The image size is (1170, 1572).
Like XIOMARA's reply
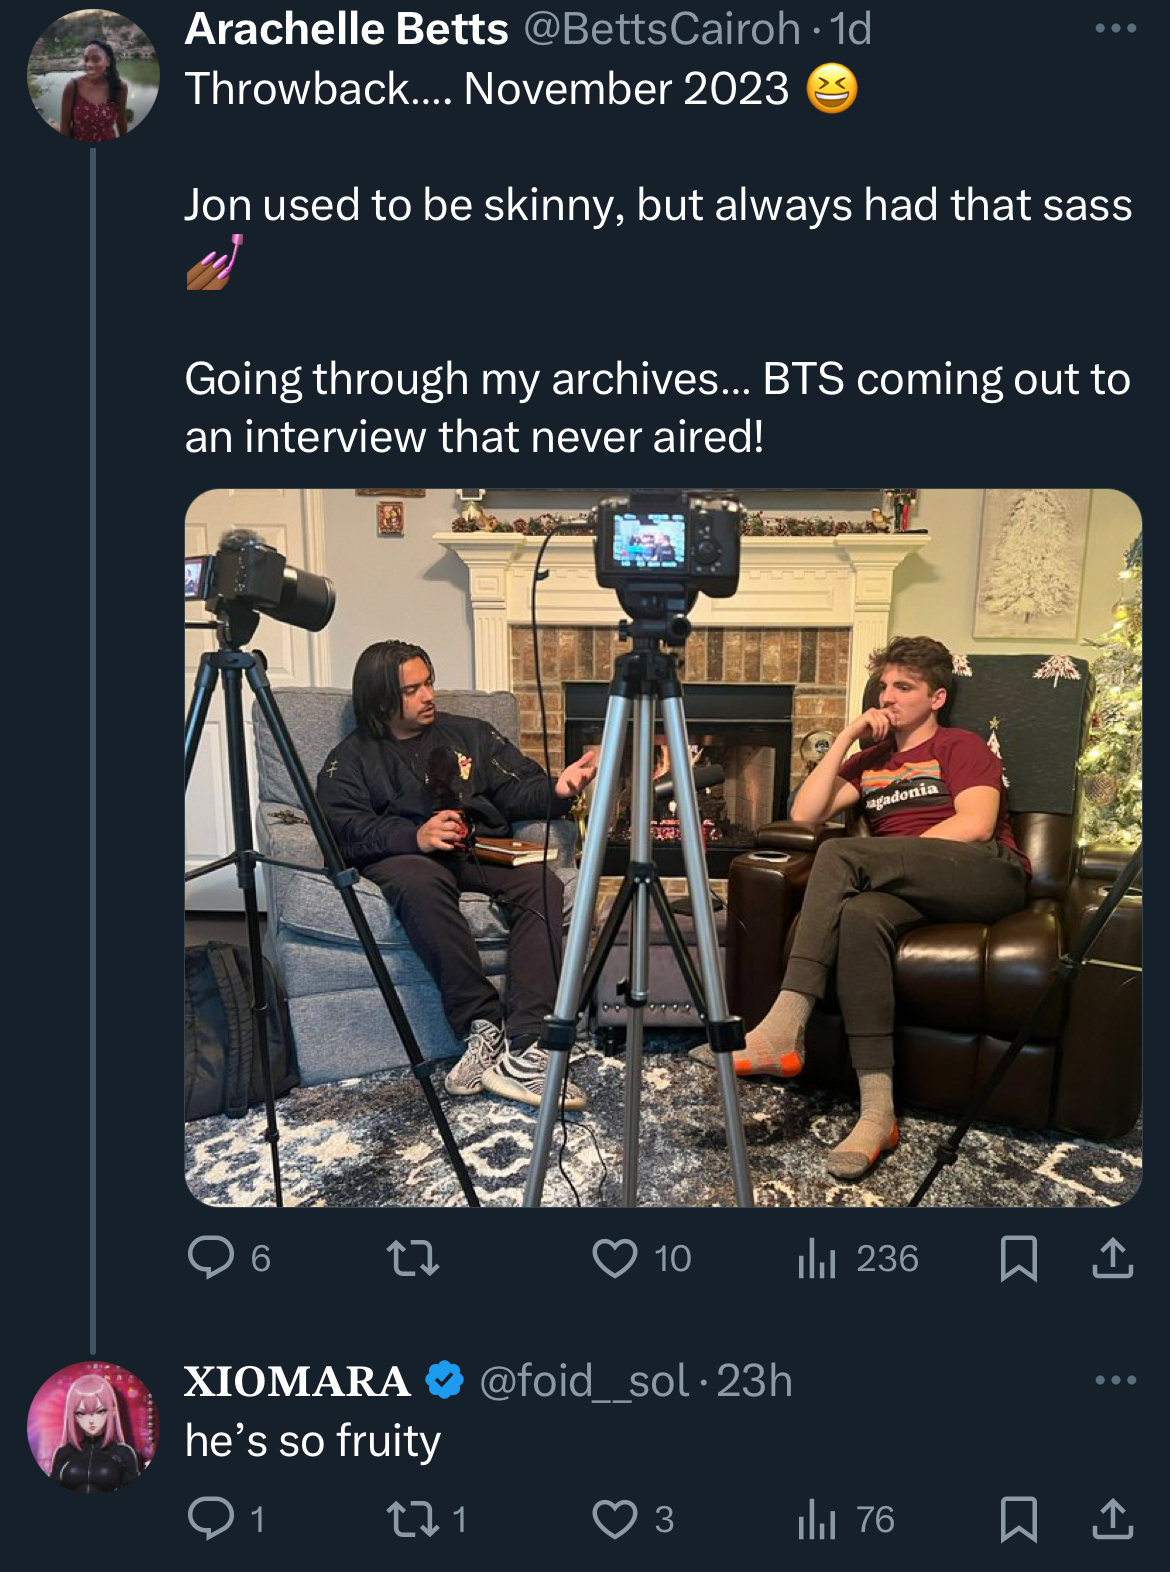coord(615,1519)
